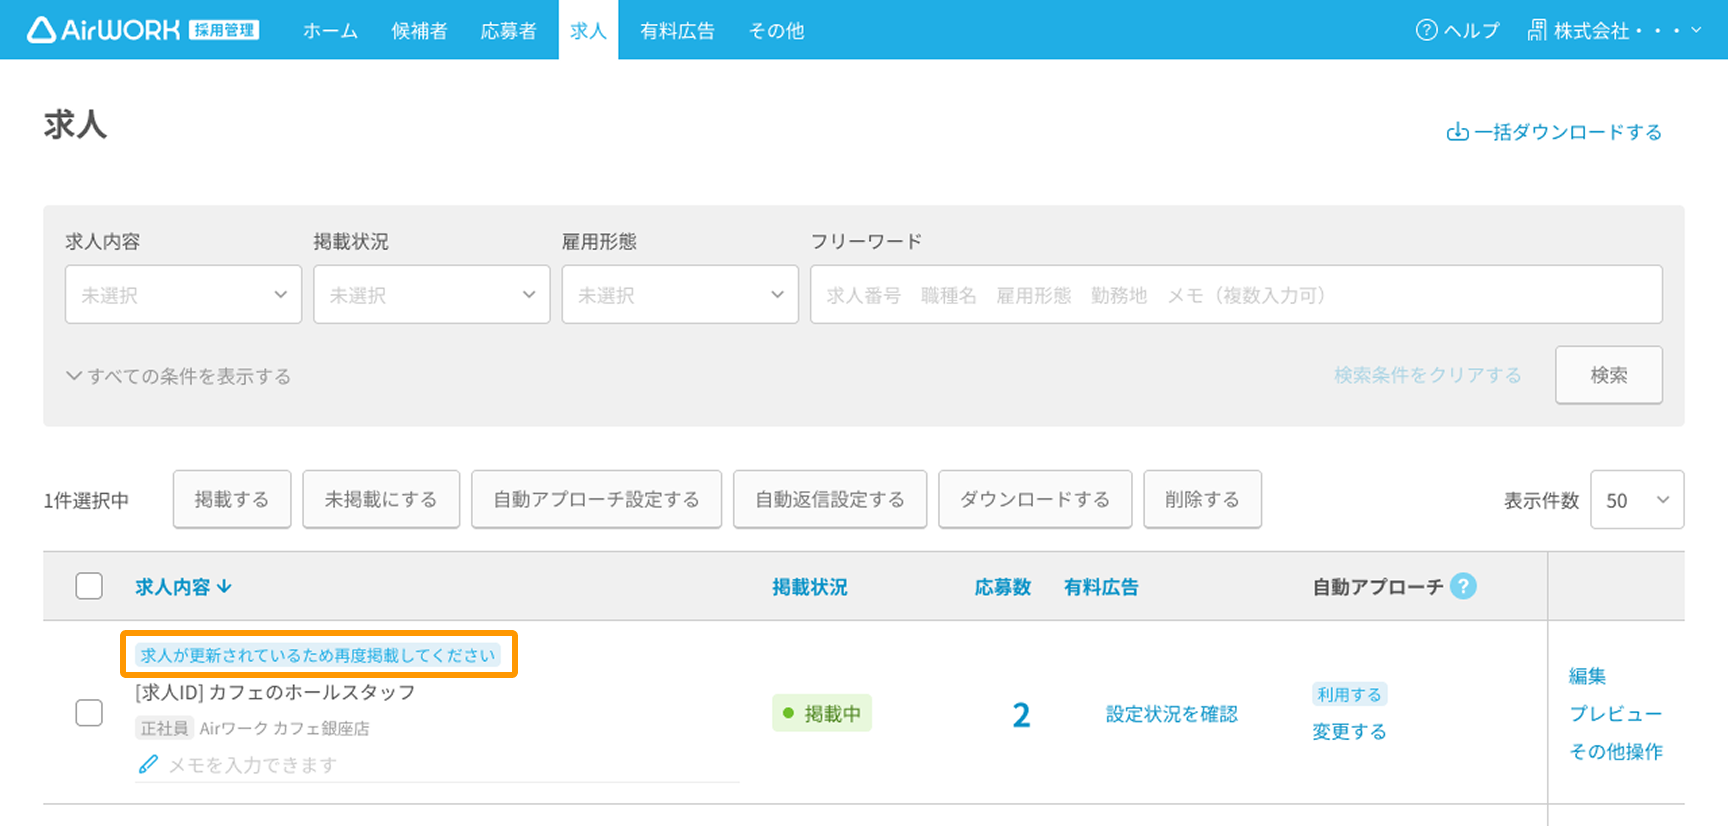This screenshot has height=827, width=1728.
Task: Click the 未掲載にする button
Action: (x=381, y=499)
